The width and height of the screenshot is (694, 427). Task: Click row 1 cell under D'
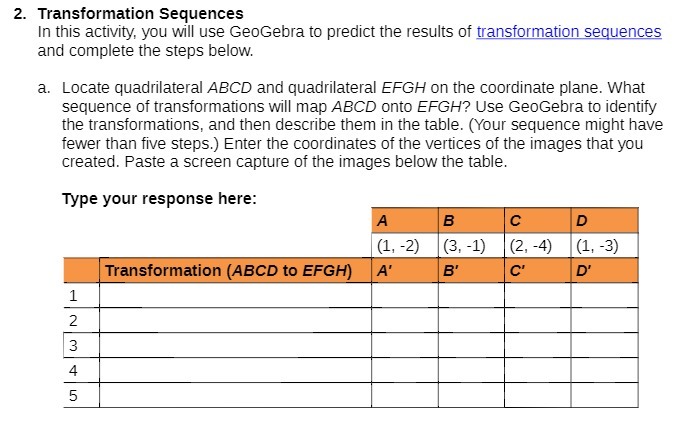click(605, 295)
